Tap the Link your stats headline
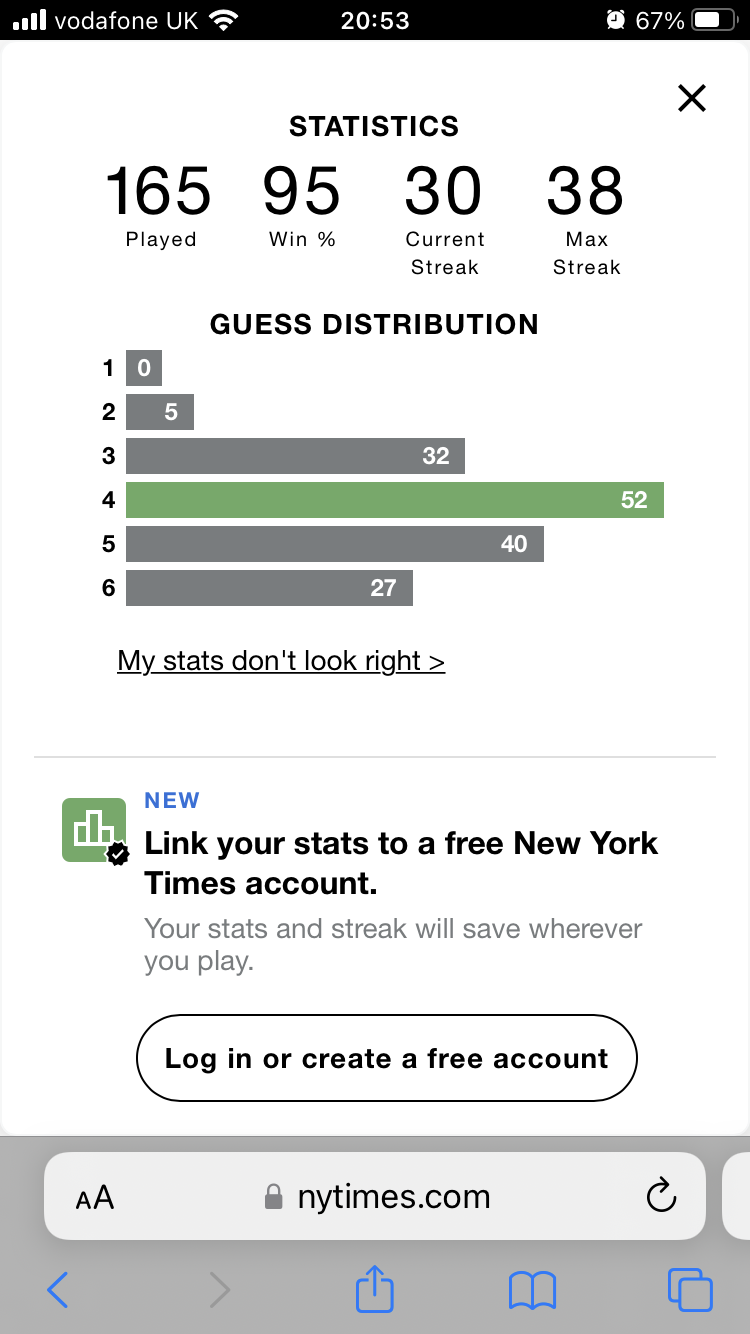 pyautogui.click(x=401, y=863)
